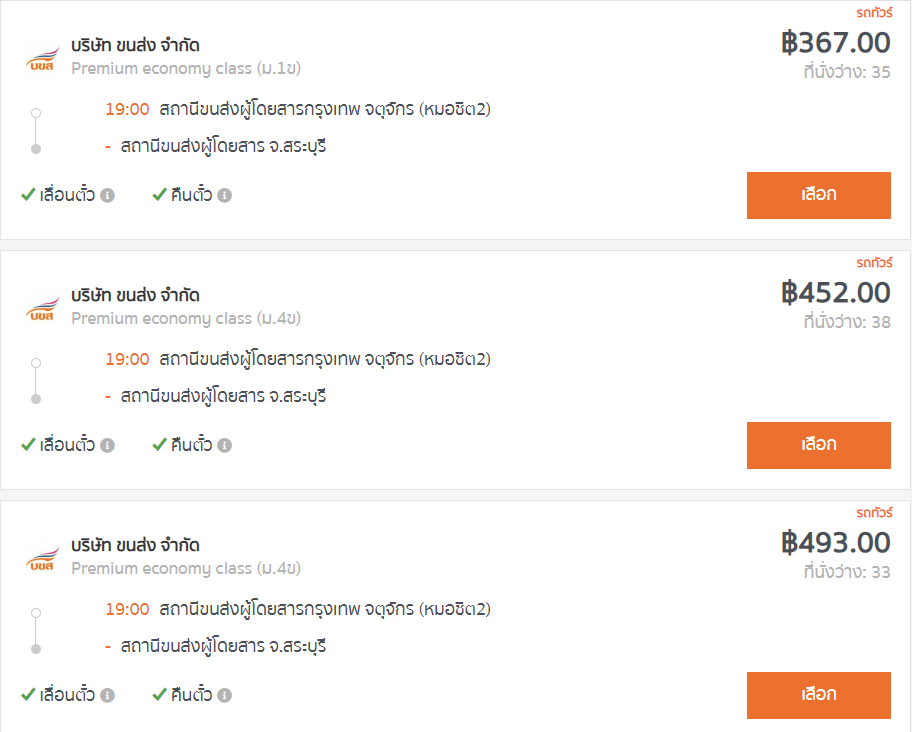Click operator logo of the ฿452.00 trip

click(x=42, y=309)
